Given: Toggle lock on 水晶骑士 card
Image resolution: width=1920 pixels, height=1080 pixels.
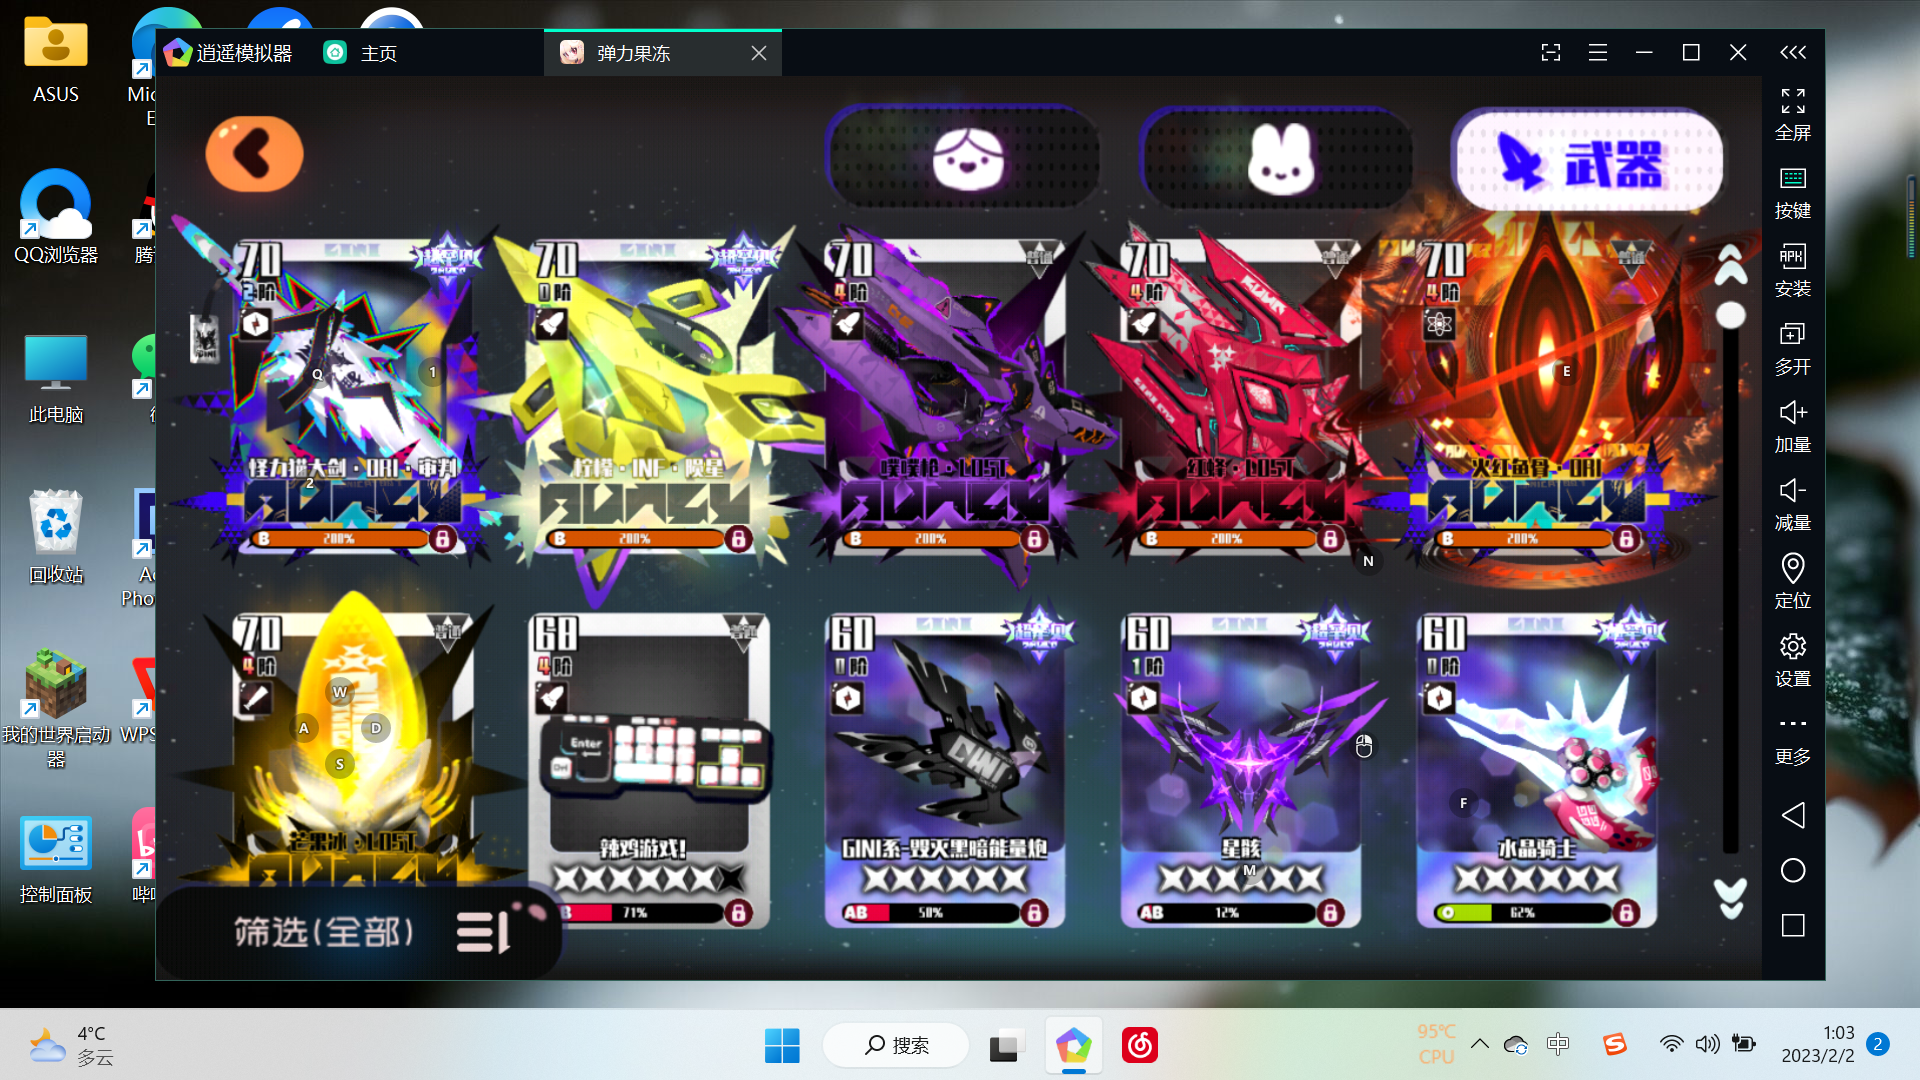Looking at the screenshot, I should pos(1626,912).
